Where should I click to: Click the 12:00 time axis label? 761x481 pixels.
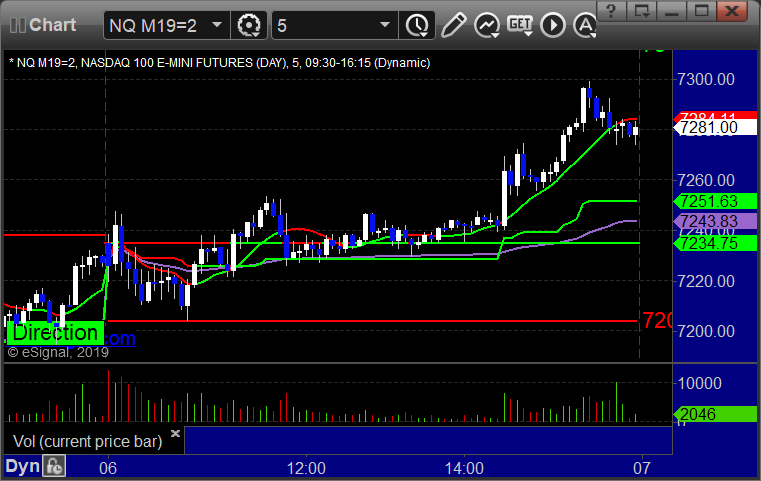tap(306, 468)
